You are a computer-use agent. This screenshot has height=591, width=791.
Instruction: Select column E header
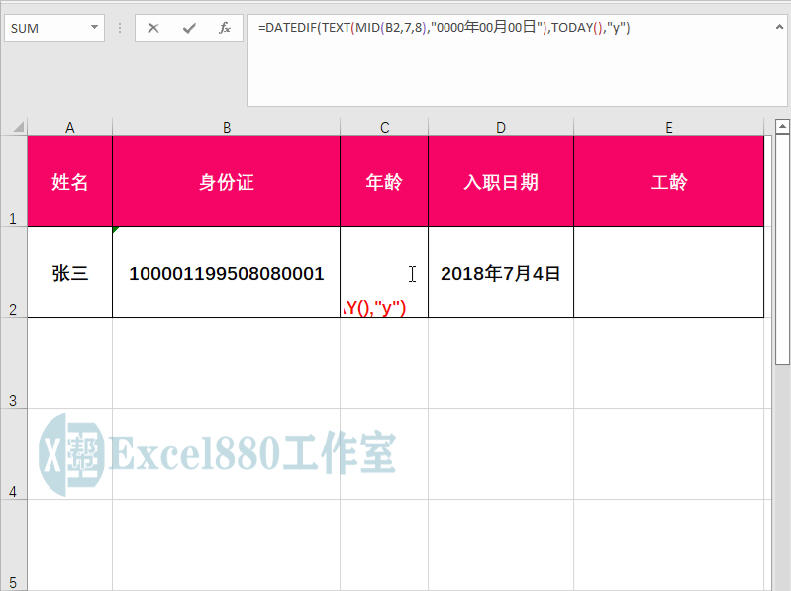[x=669, y=128]
